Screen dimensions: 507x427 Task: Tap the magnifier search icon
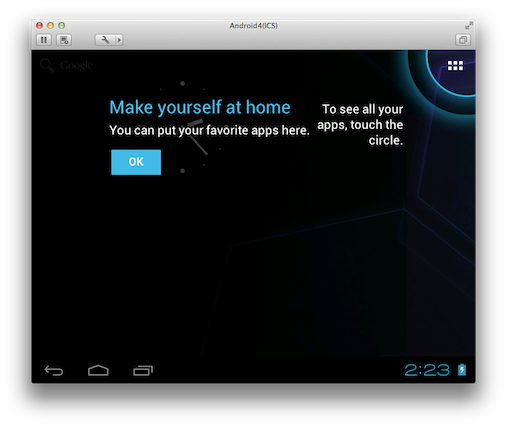[47, 65]
